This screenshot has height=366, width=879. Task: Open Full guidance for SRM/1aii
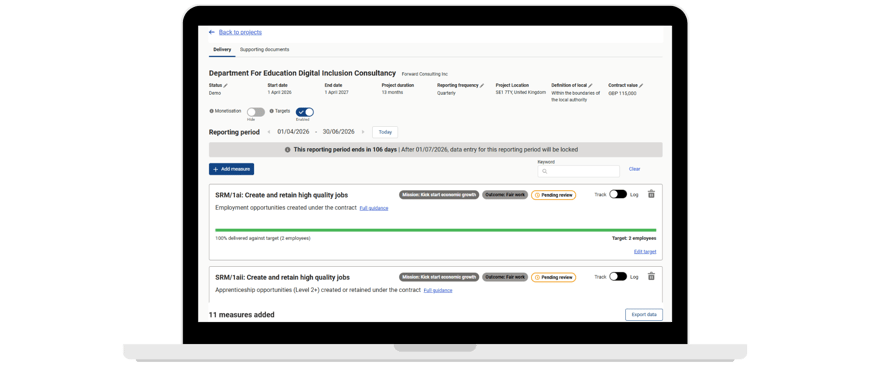(438, 290)
